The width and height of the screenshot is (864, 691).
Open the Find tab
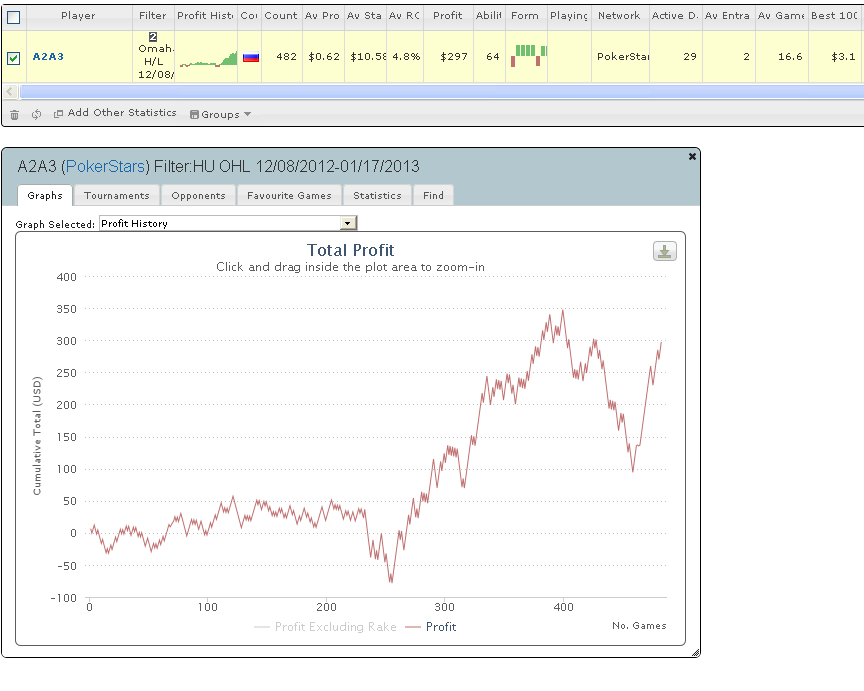[433, 196]
